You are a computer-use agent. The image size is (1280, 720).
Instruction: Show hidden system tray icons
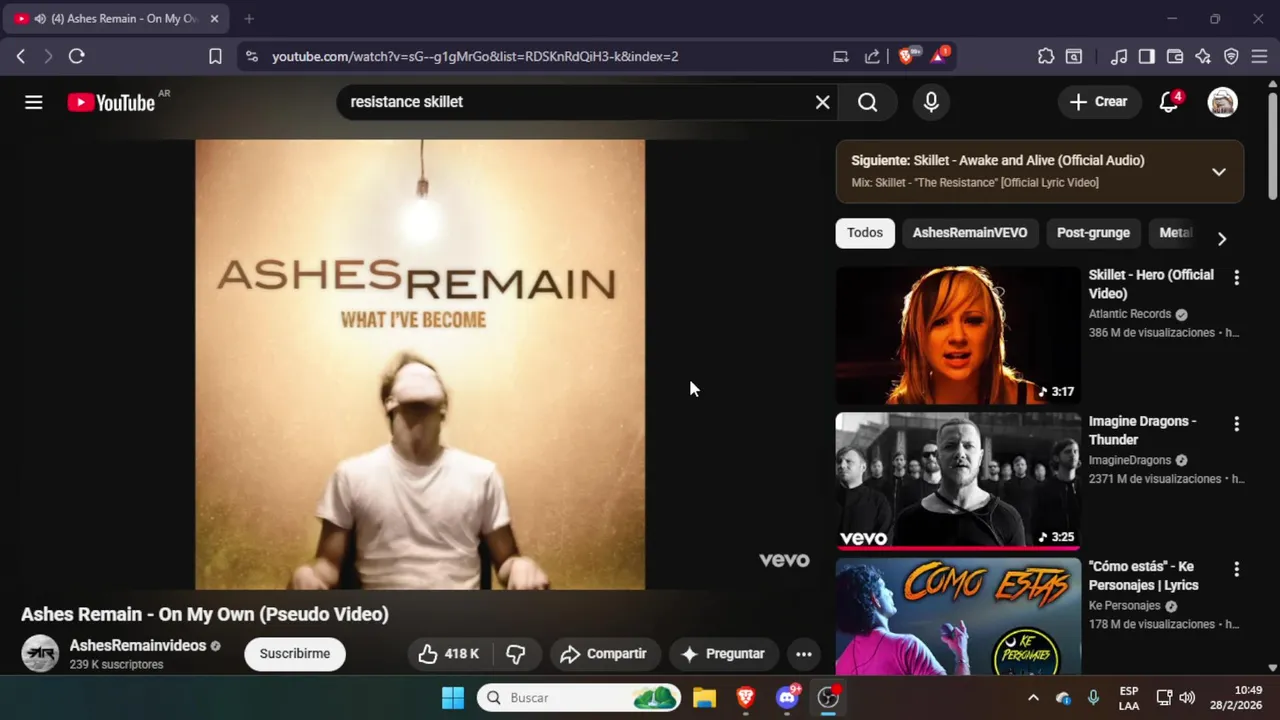1033,697
